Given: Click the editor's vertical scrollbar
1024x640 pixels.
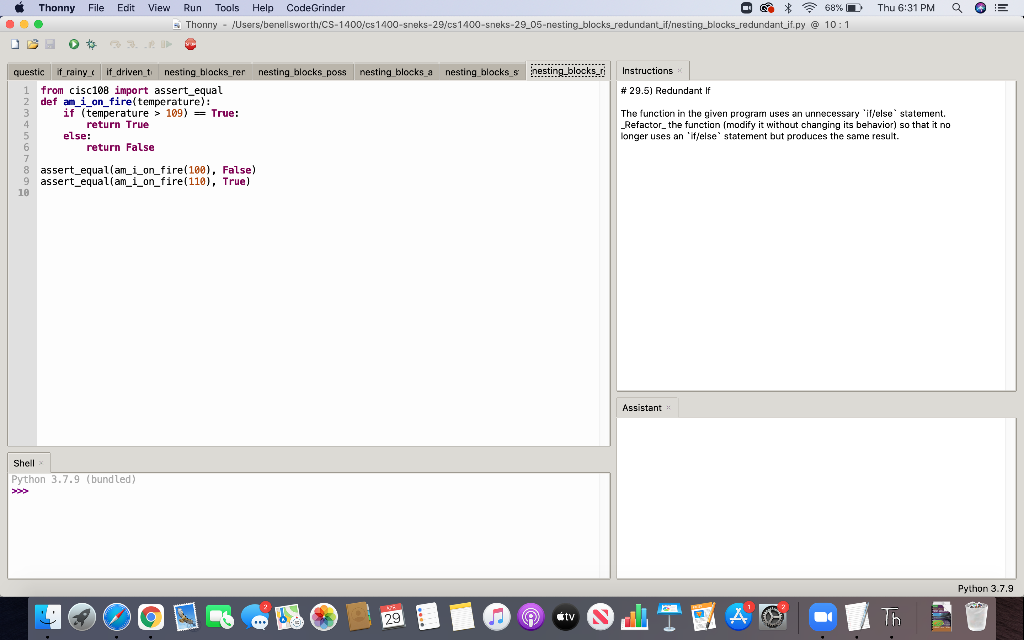Looking at the screenshot, I should (605, 264).
